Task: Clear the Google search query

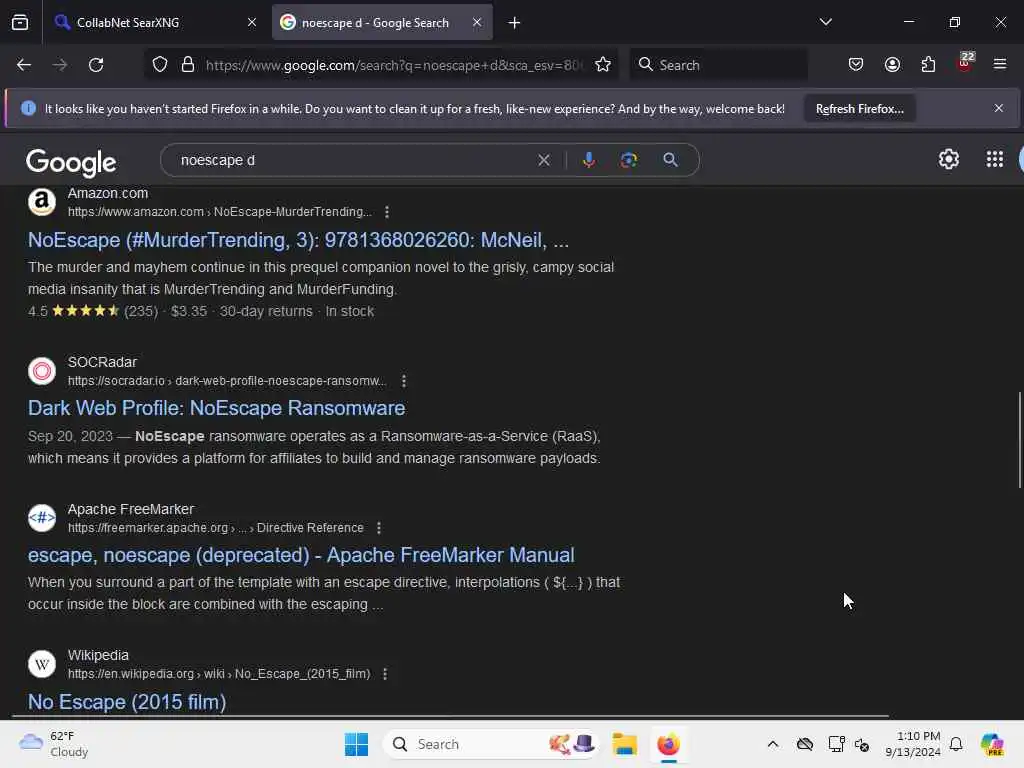Action: 543,160
